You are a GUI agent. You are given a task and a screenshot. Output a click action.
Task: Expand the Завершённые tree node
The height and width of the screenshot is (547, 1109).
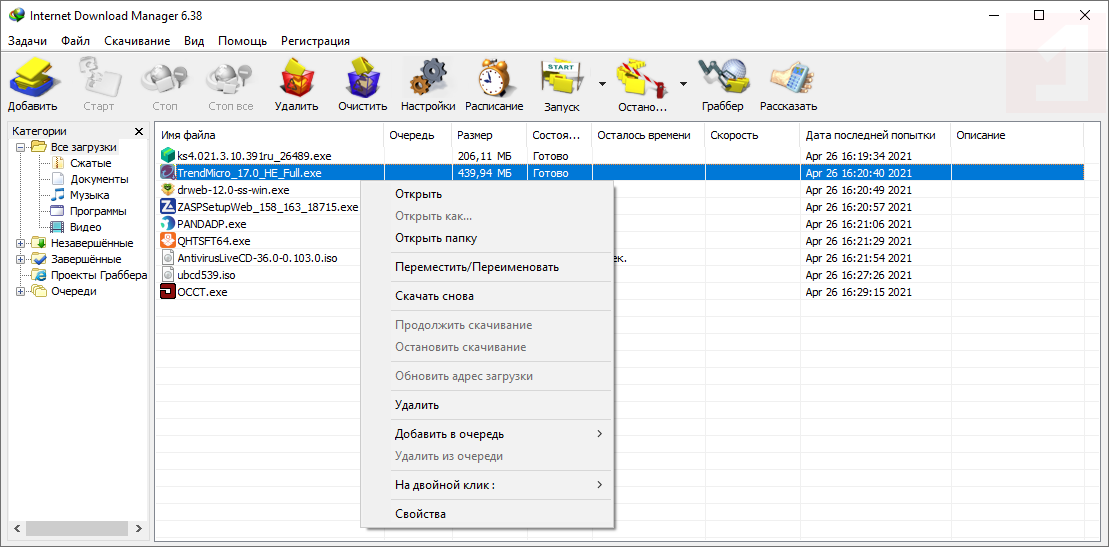(x=20, y=259)
